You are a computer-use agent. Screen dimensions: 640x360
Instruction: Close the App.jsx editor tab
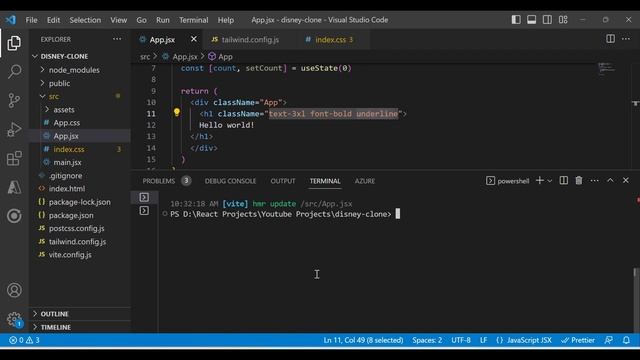coord(194,39)
